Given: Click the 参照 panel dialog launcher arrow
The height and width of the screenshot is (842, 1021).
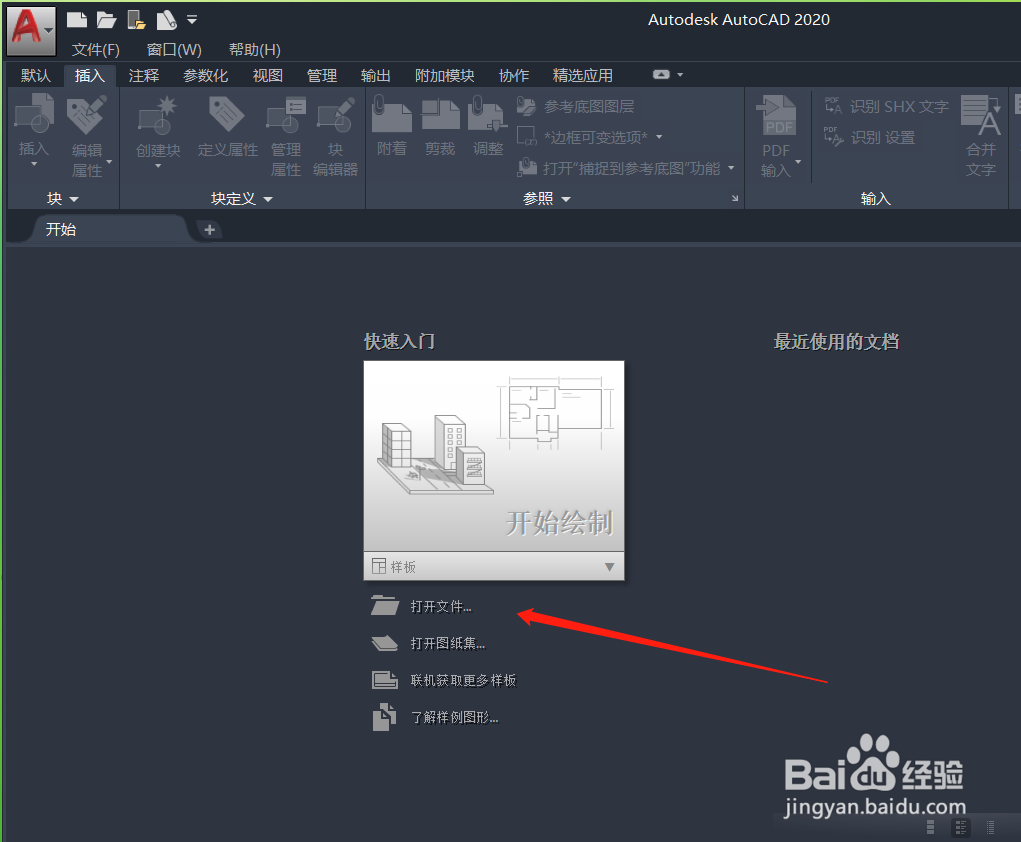Looking at the screenshot, I should point(734,199).
